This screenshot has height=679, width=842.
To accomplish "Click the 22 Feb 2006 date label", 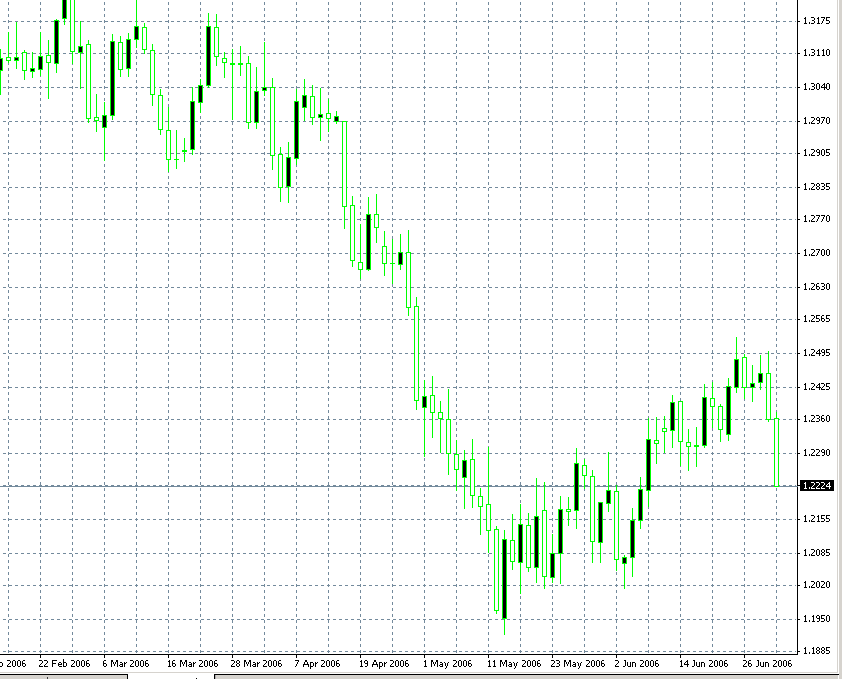I will click(x=64, y=664).
